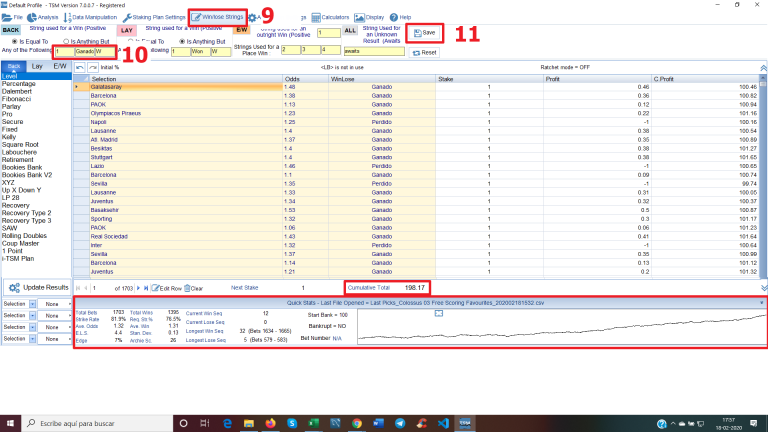Launch Firefox from taskbar
This screenshot has height=432, width=768.
(x=270, y=423)
